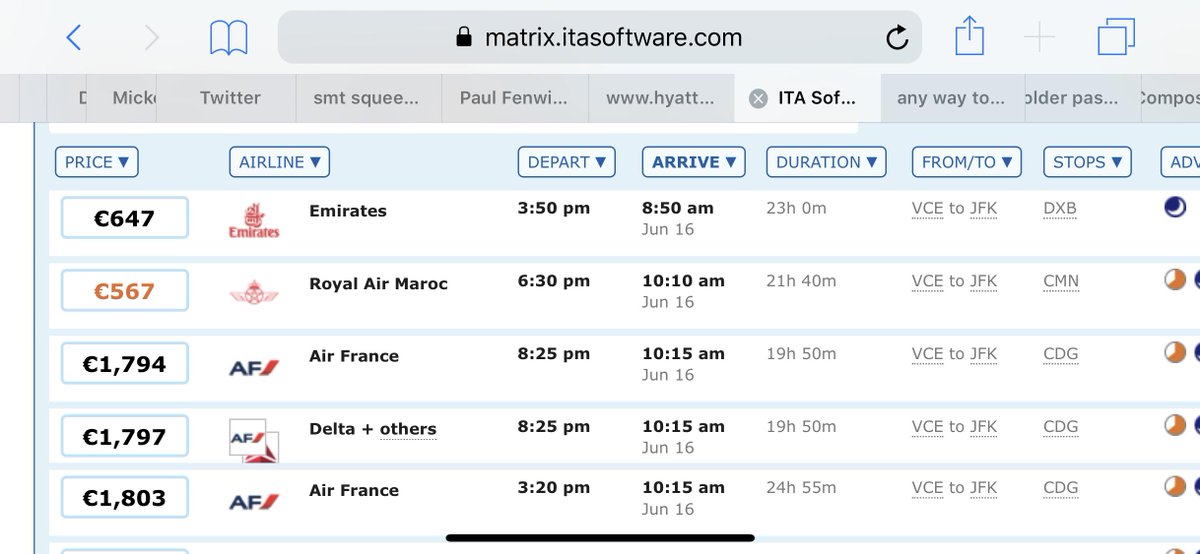Add a new tab with plus icon
The width and height of the screenshot is (1200, 554).
point(1040,38)
